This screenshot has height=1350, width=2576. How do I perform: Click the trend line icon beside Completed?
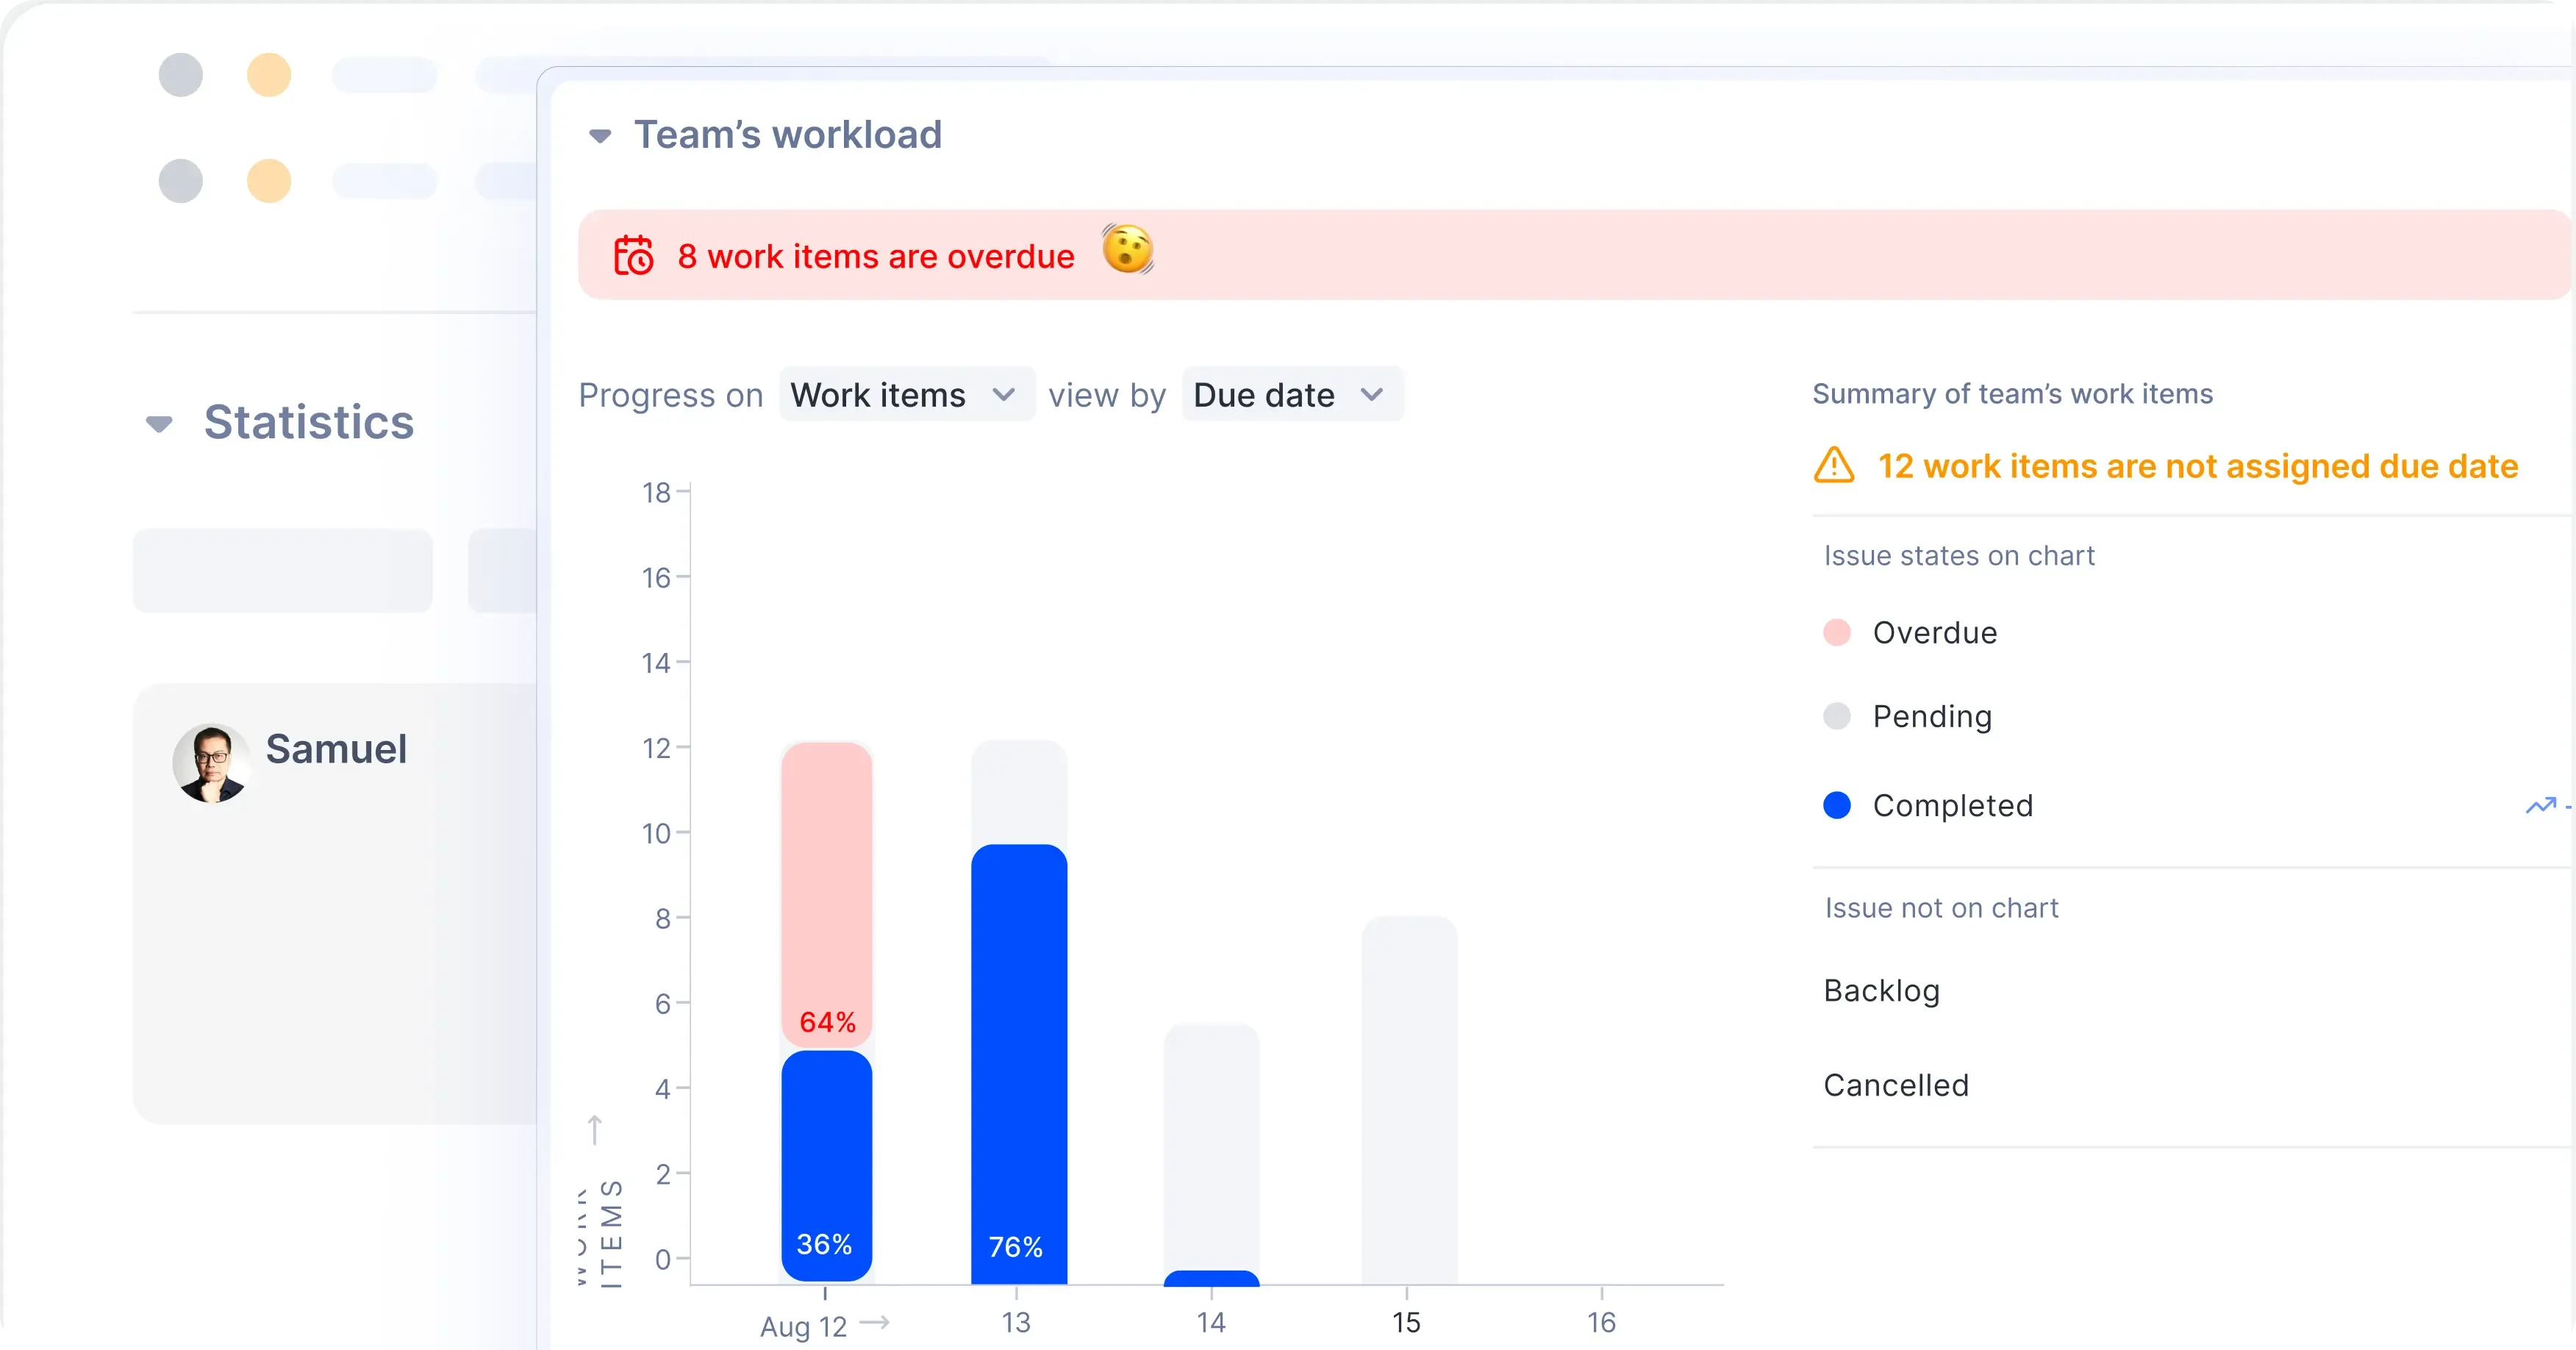point(2540,805)
